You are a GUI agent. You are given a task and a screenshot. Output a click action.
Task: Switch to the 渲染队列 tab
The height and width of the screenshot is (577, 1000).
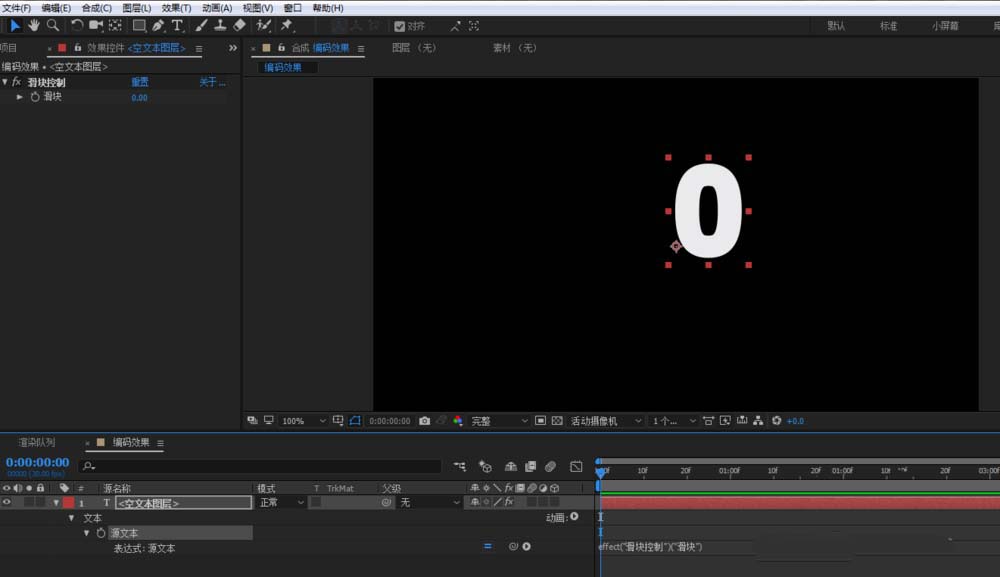pos(37,442)
